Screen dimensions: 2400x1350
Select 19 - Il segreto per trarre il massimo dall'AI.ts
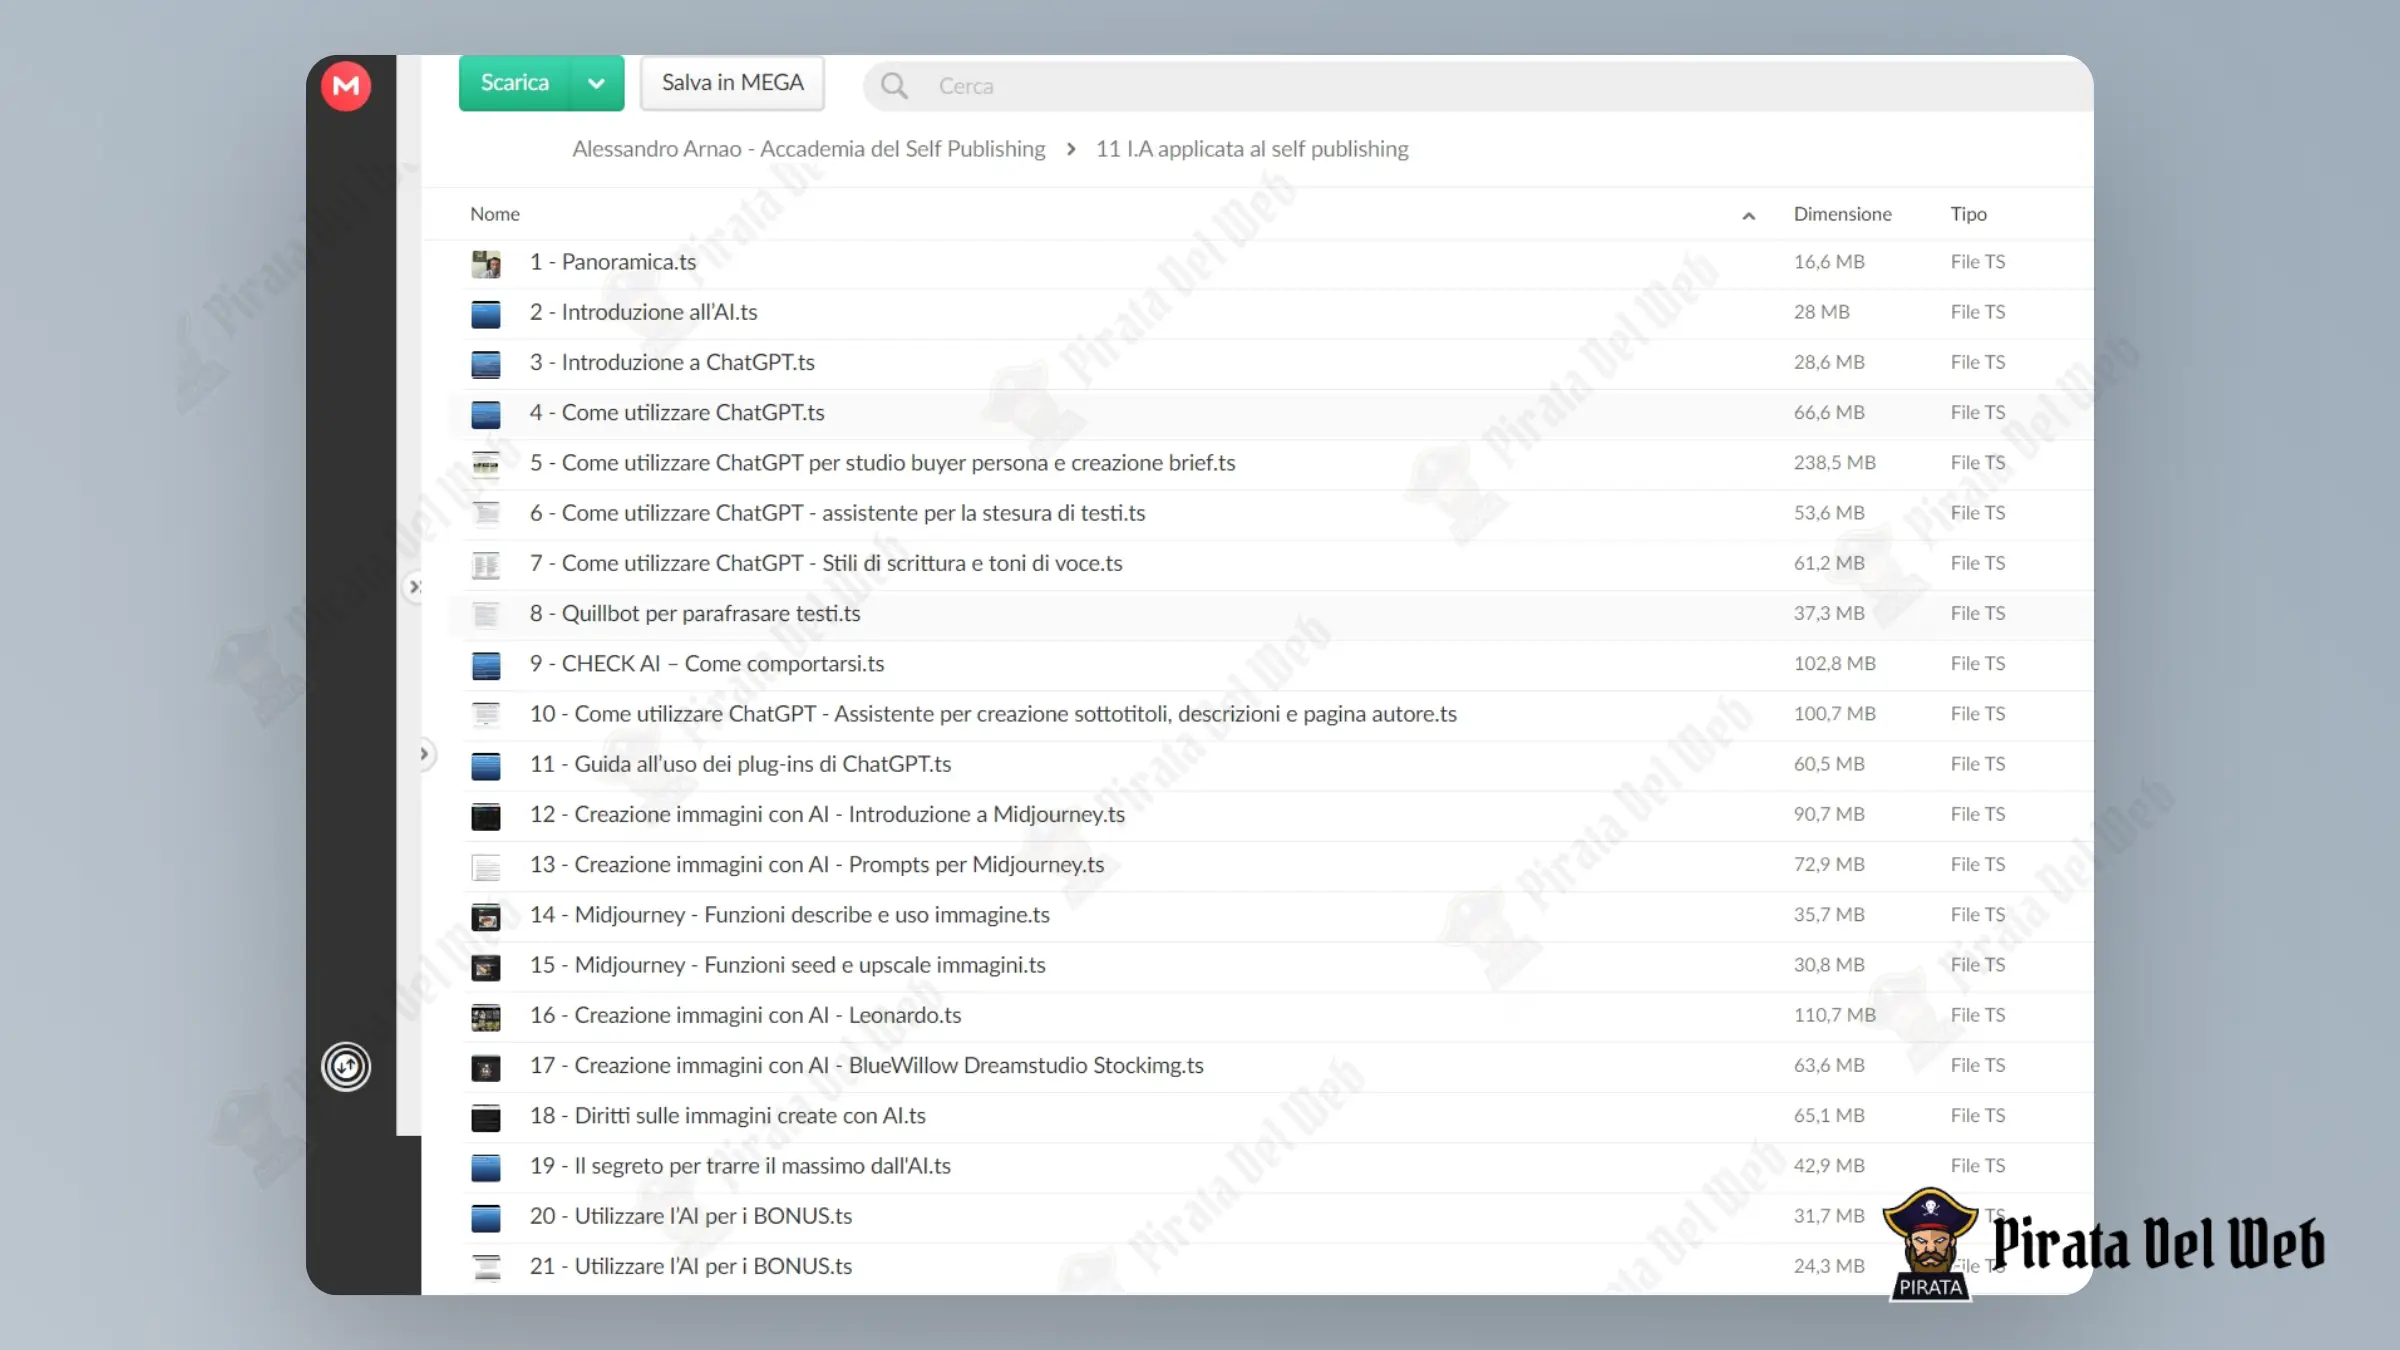(740, 1166)
